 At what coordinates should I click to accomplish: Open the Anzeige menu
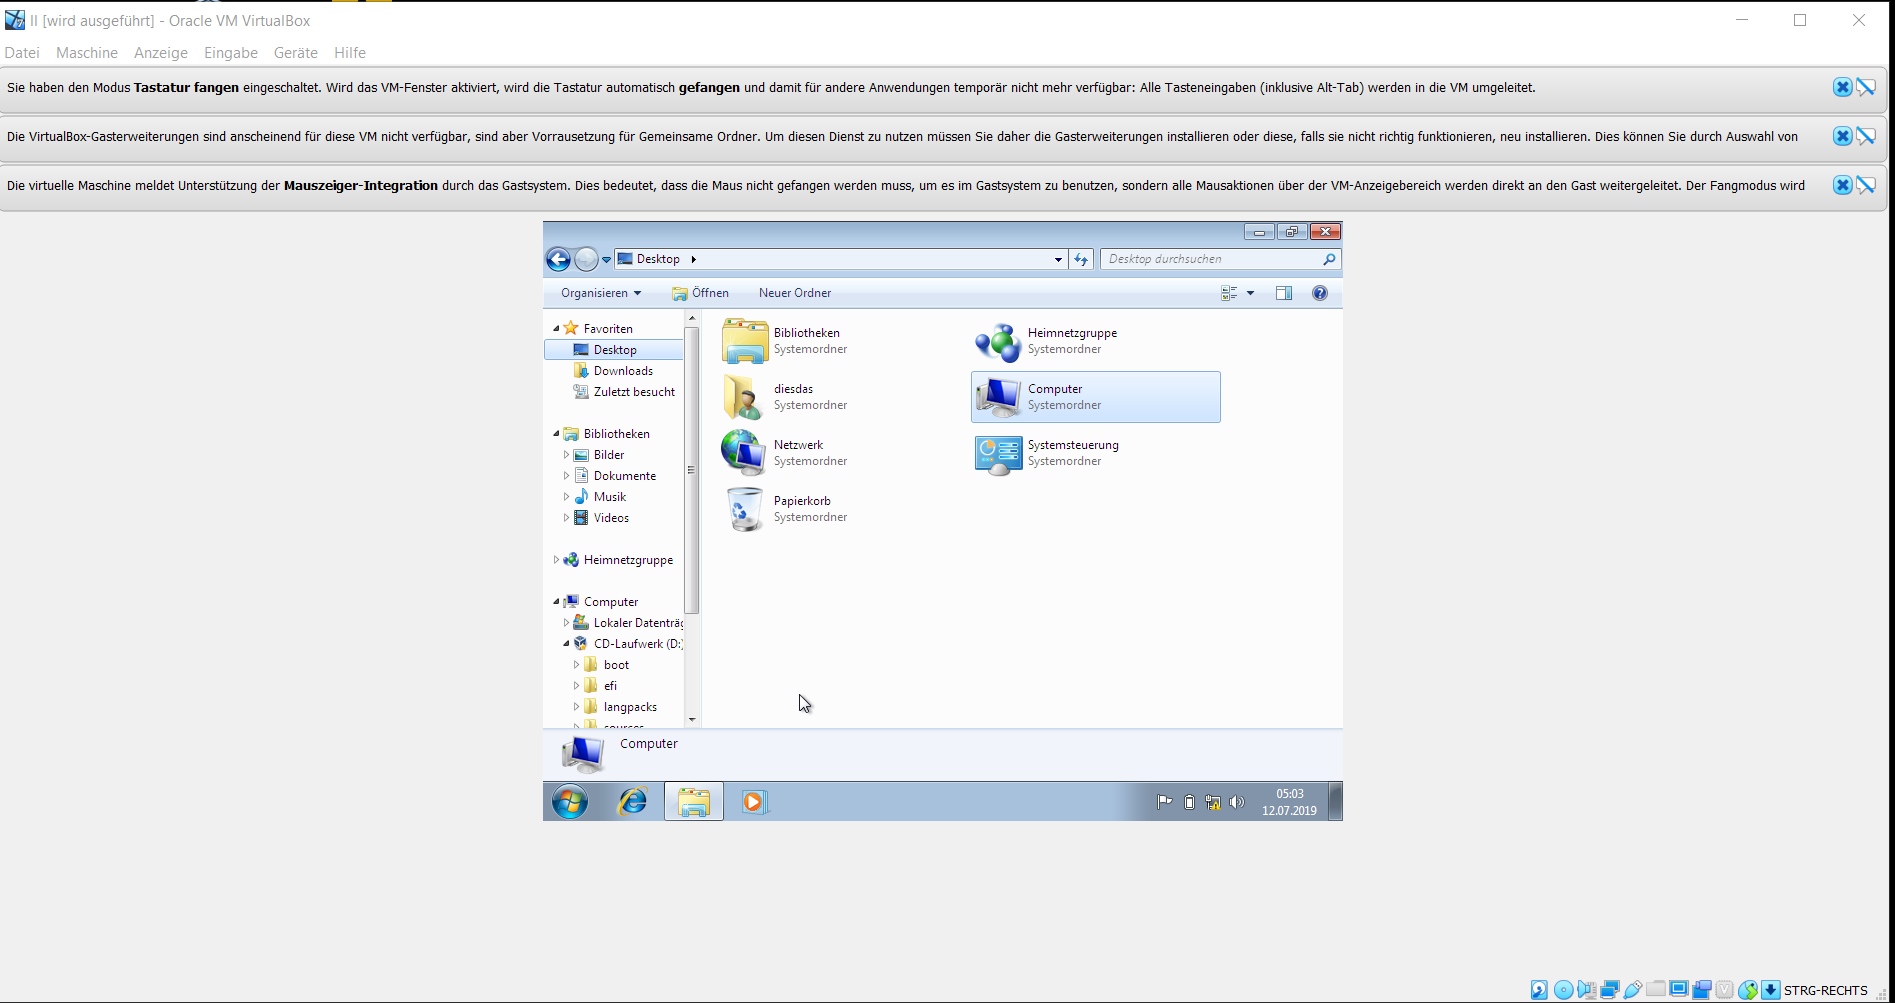click(x=161, y=53)
